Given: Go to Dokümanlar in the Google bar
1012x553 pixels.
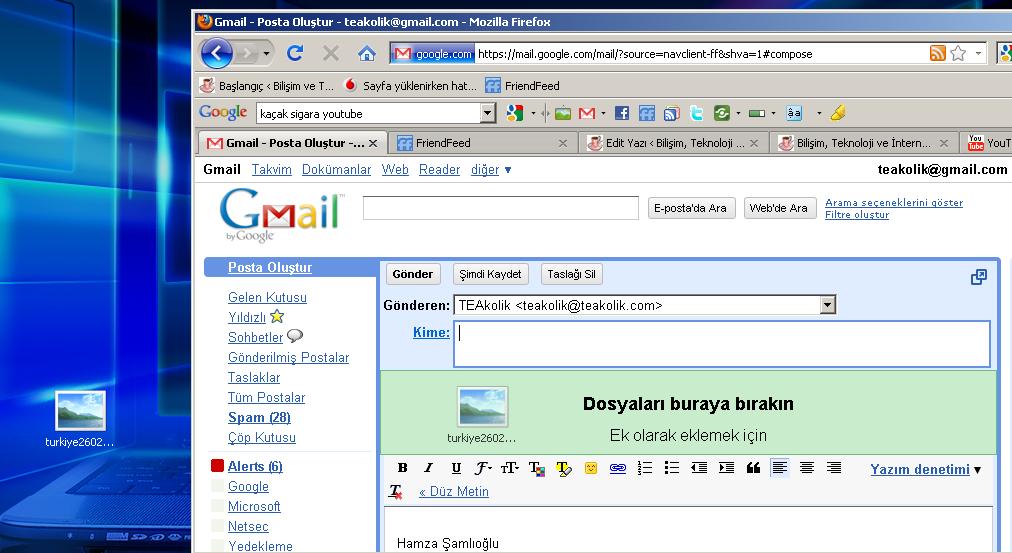Looking at the screenshot, I should 336,170.
